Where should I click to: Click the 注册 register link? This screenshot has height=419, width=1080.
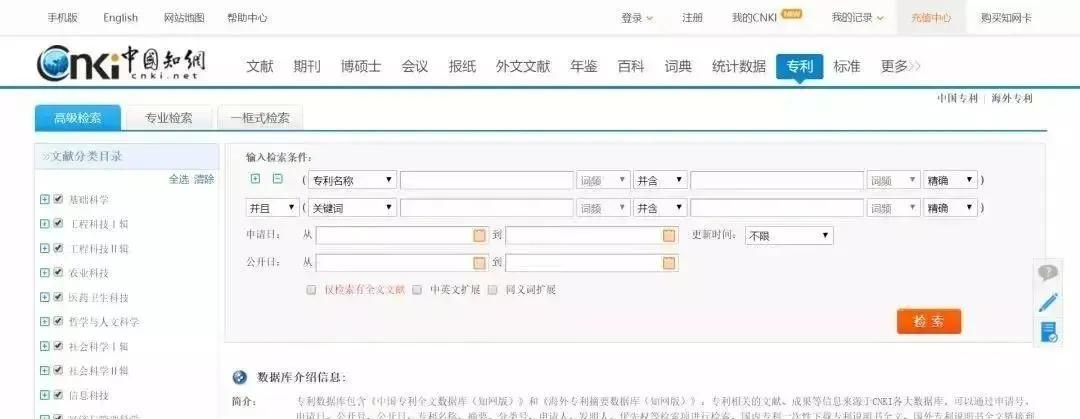point(692,18)
